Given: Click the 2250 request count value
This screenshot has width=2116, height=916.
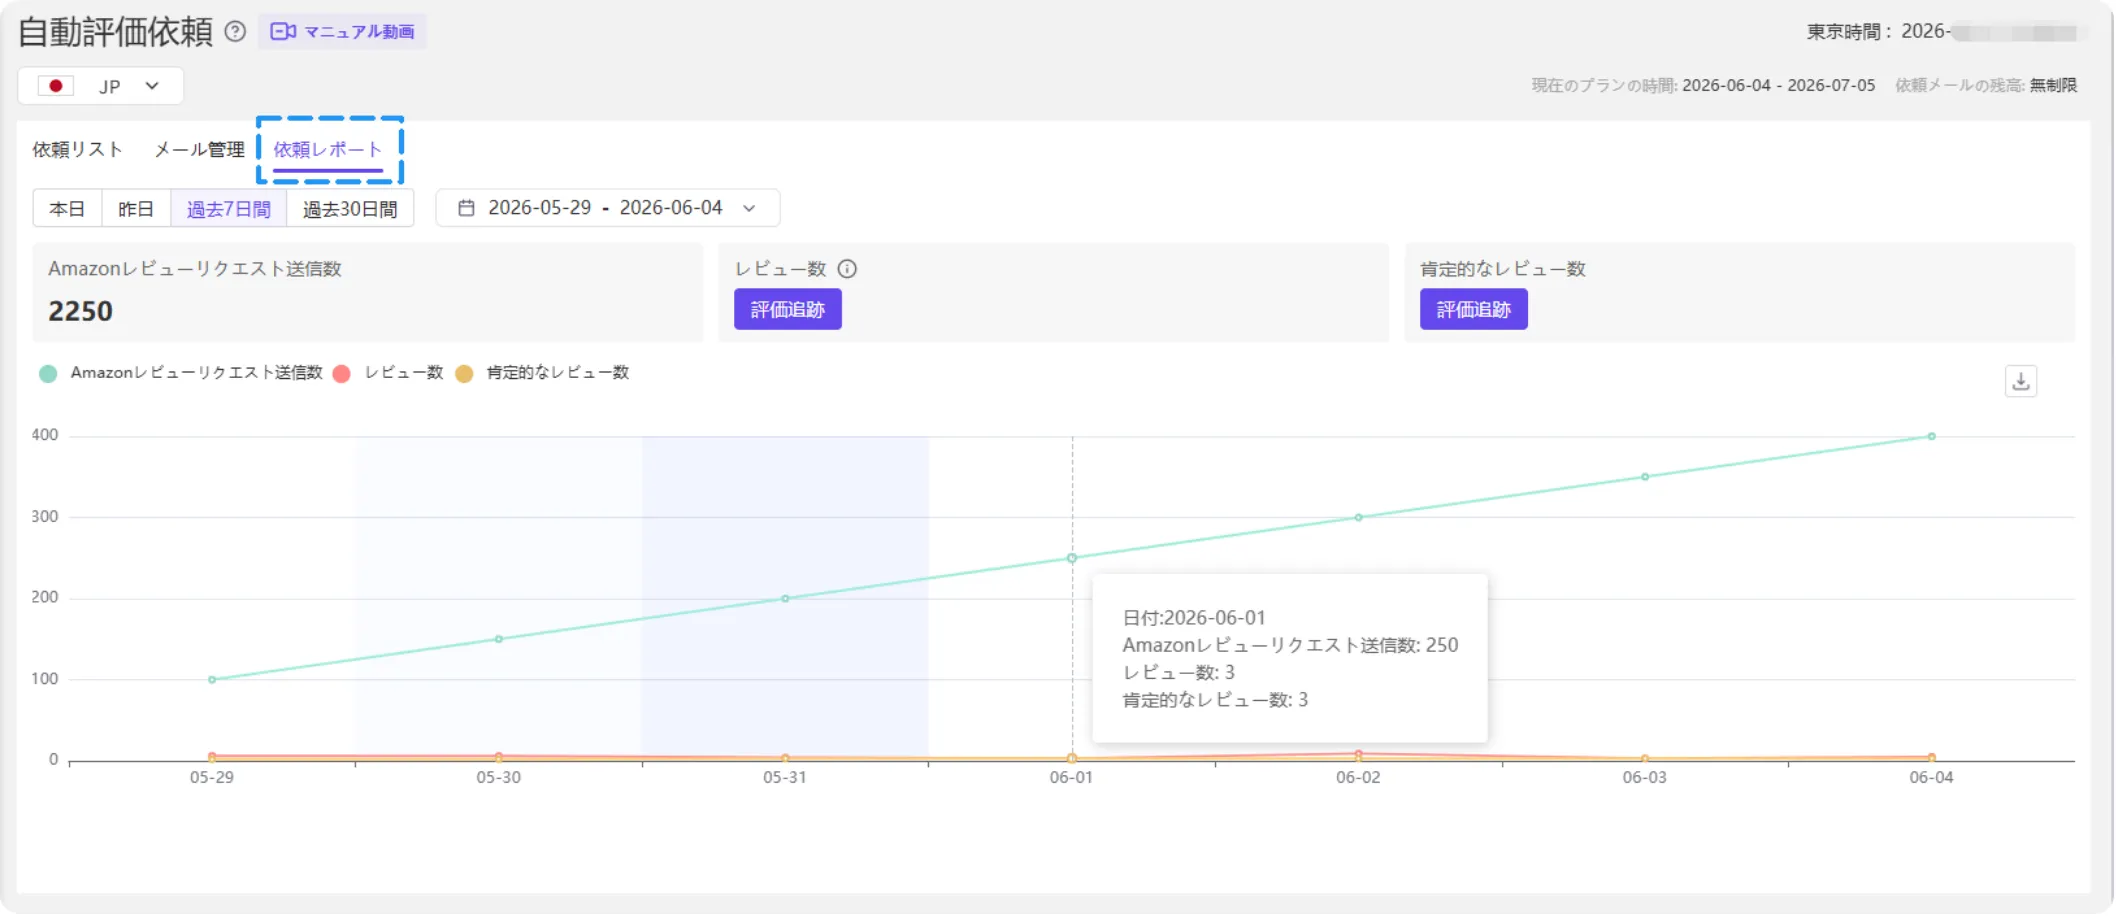Looking at the screenshot, I should tap(81, 311).
